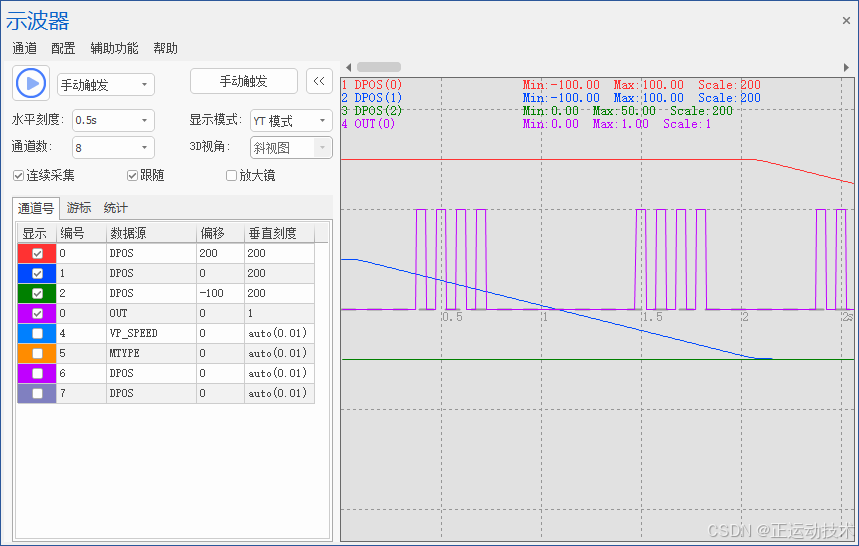Uncheck display for channel 0 DPOS
Screen dimensions: 859x546
[37, 254]
